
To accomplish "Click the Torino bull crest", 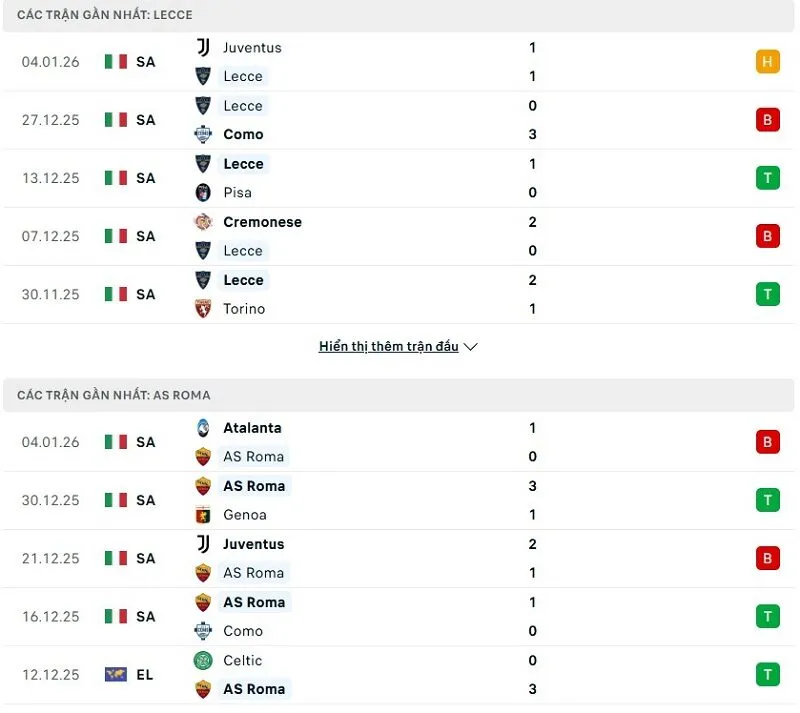I will pyautogui.click(x=203, y=309).
